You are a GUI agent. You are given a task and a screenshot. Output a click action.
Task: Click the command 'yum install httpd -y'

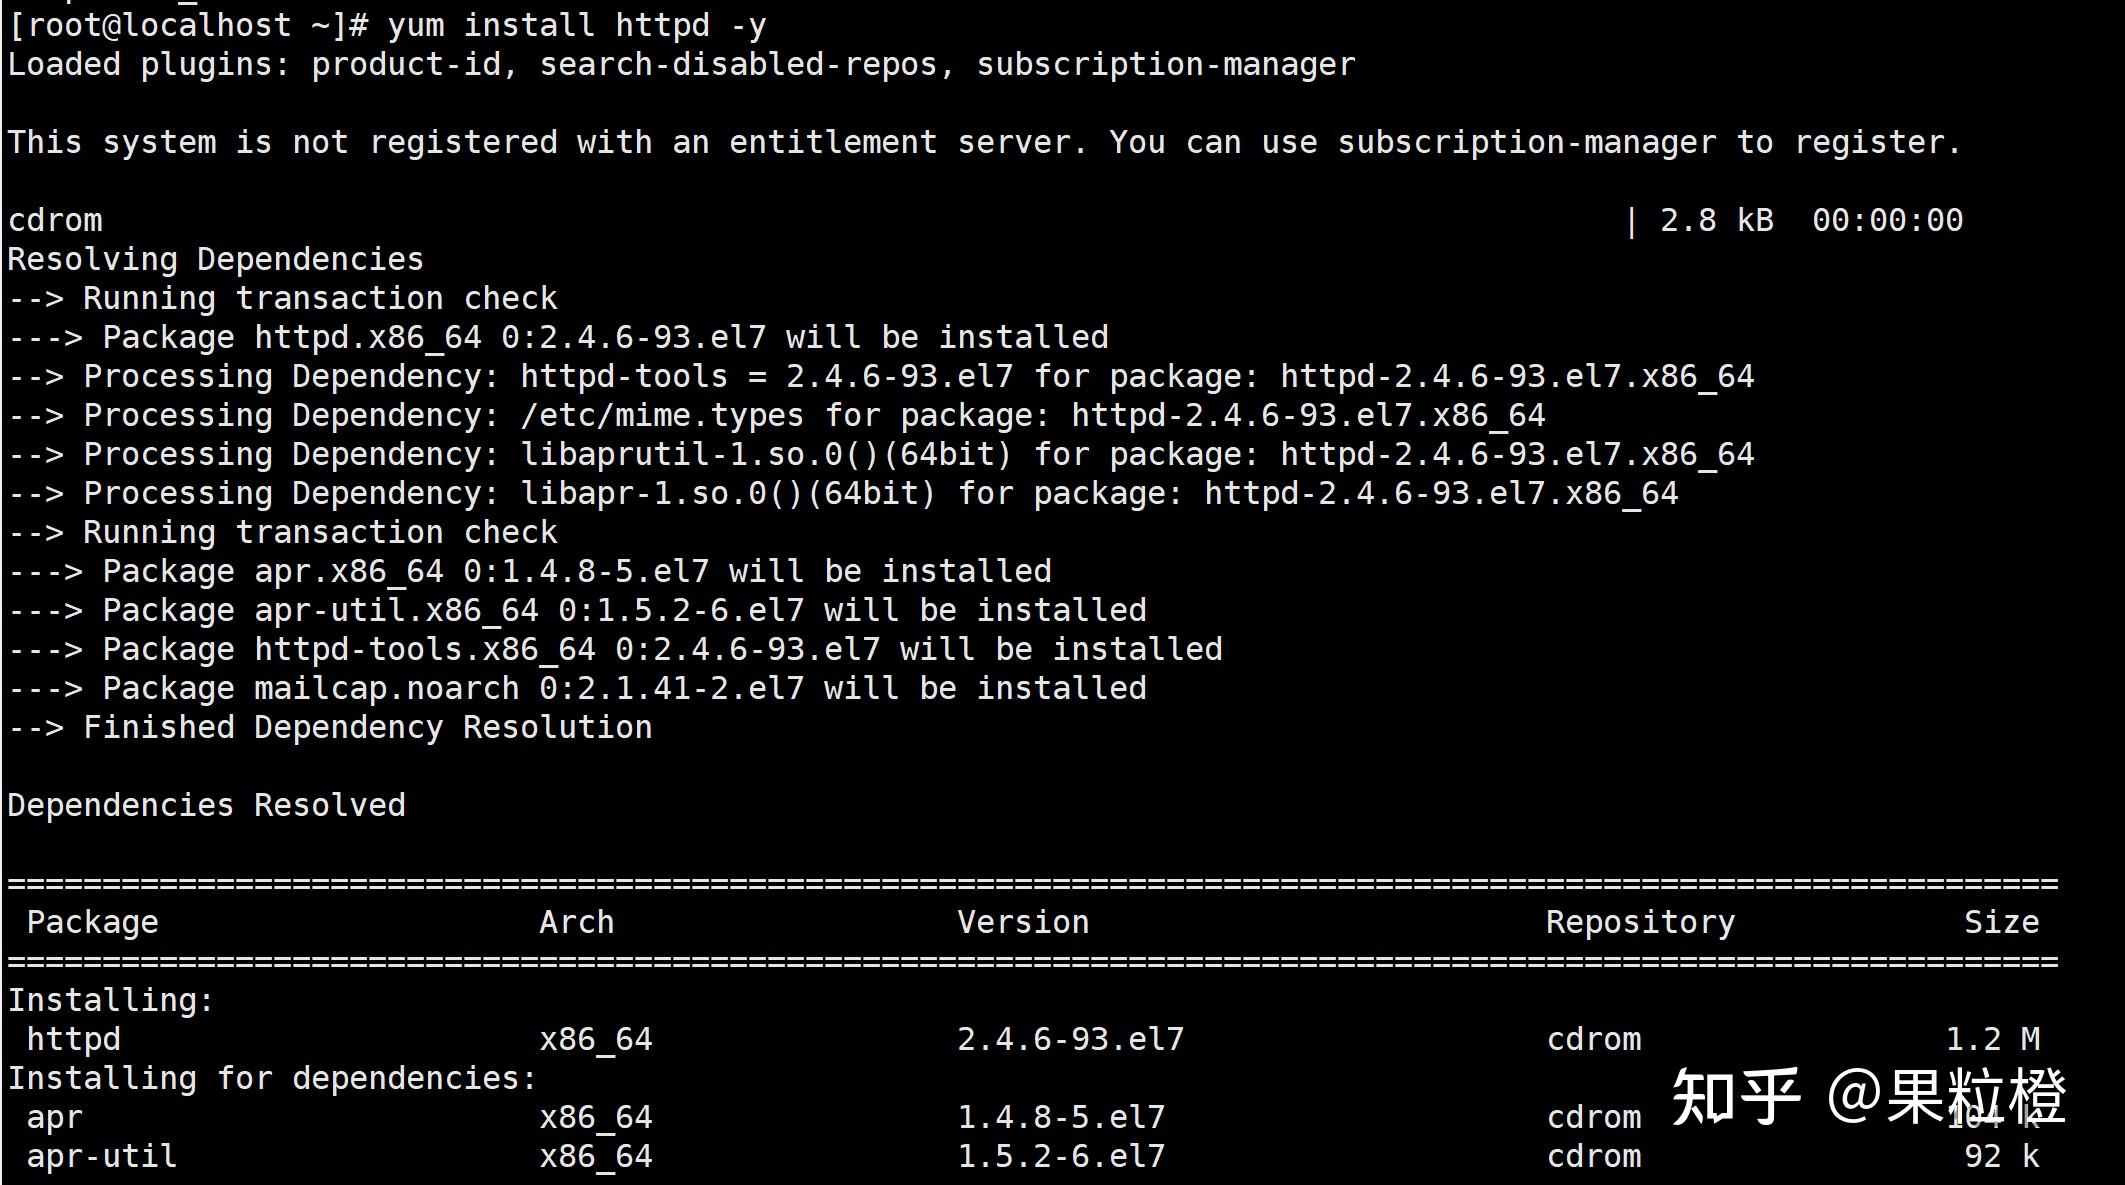577,25
